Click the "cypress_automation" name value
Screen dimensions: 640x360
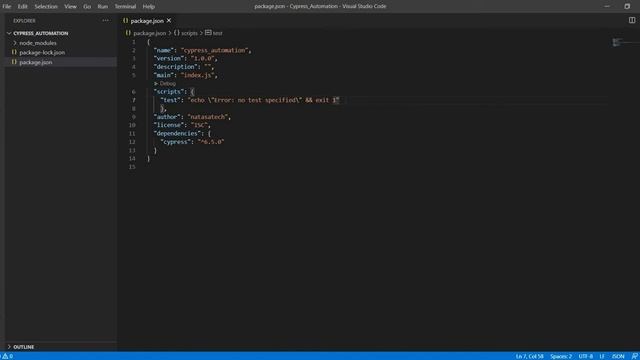[x=215, y=50]
